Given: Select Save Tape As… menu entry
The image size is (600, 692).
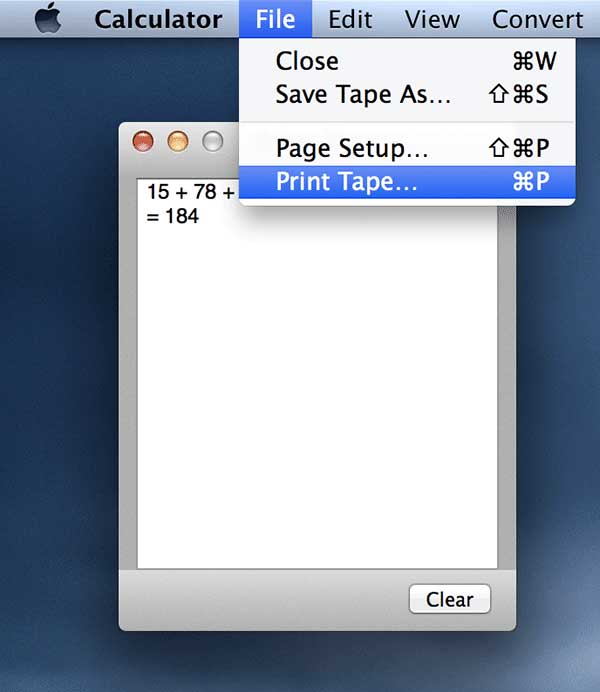Looking at the screenshot, I should point(407,94).
